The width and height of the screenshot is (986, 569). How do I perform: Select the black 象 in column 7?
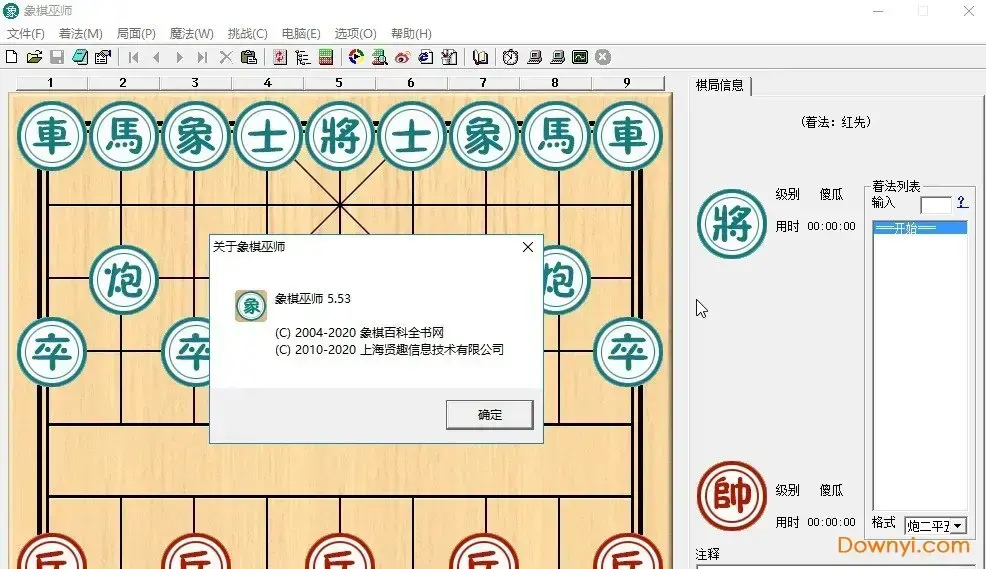pos(484,136)
